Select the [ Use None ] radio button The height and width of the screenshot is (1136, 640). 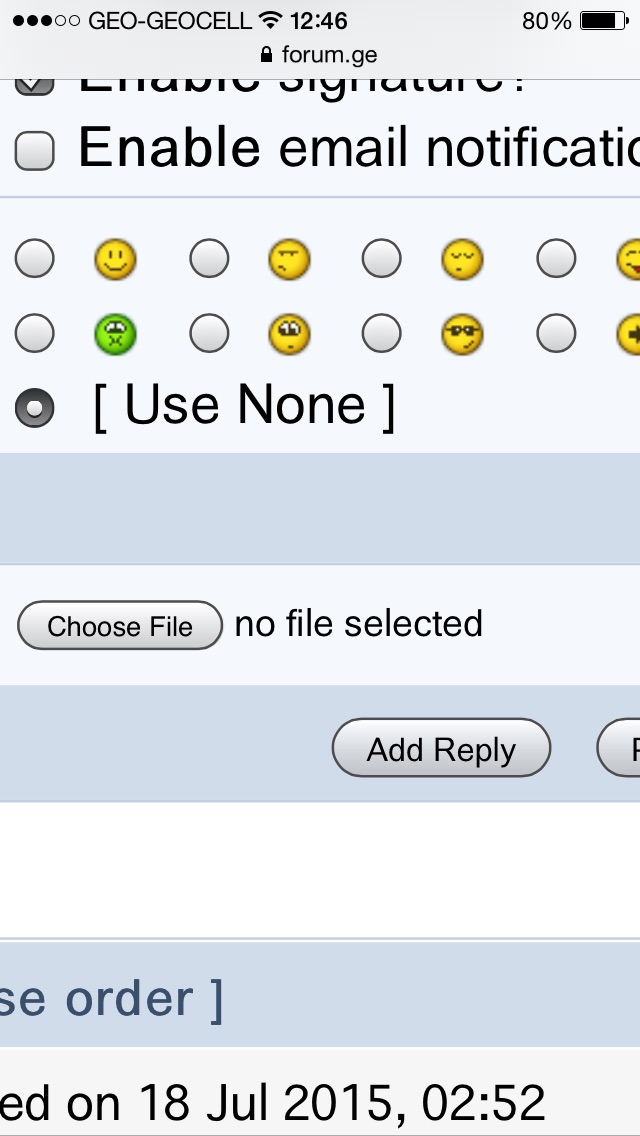[x=35, y=408]
